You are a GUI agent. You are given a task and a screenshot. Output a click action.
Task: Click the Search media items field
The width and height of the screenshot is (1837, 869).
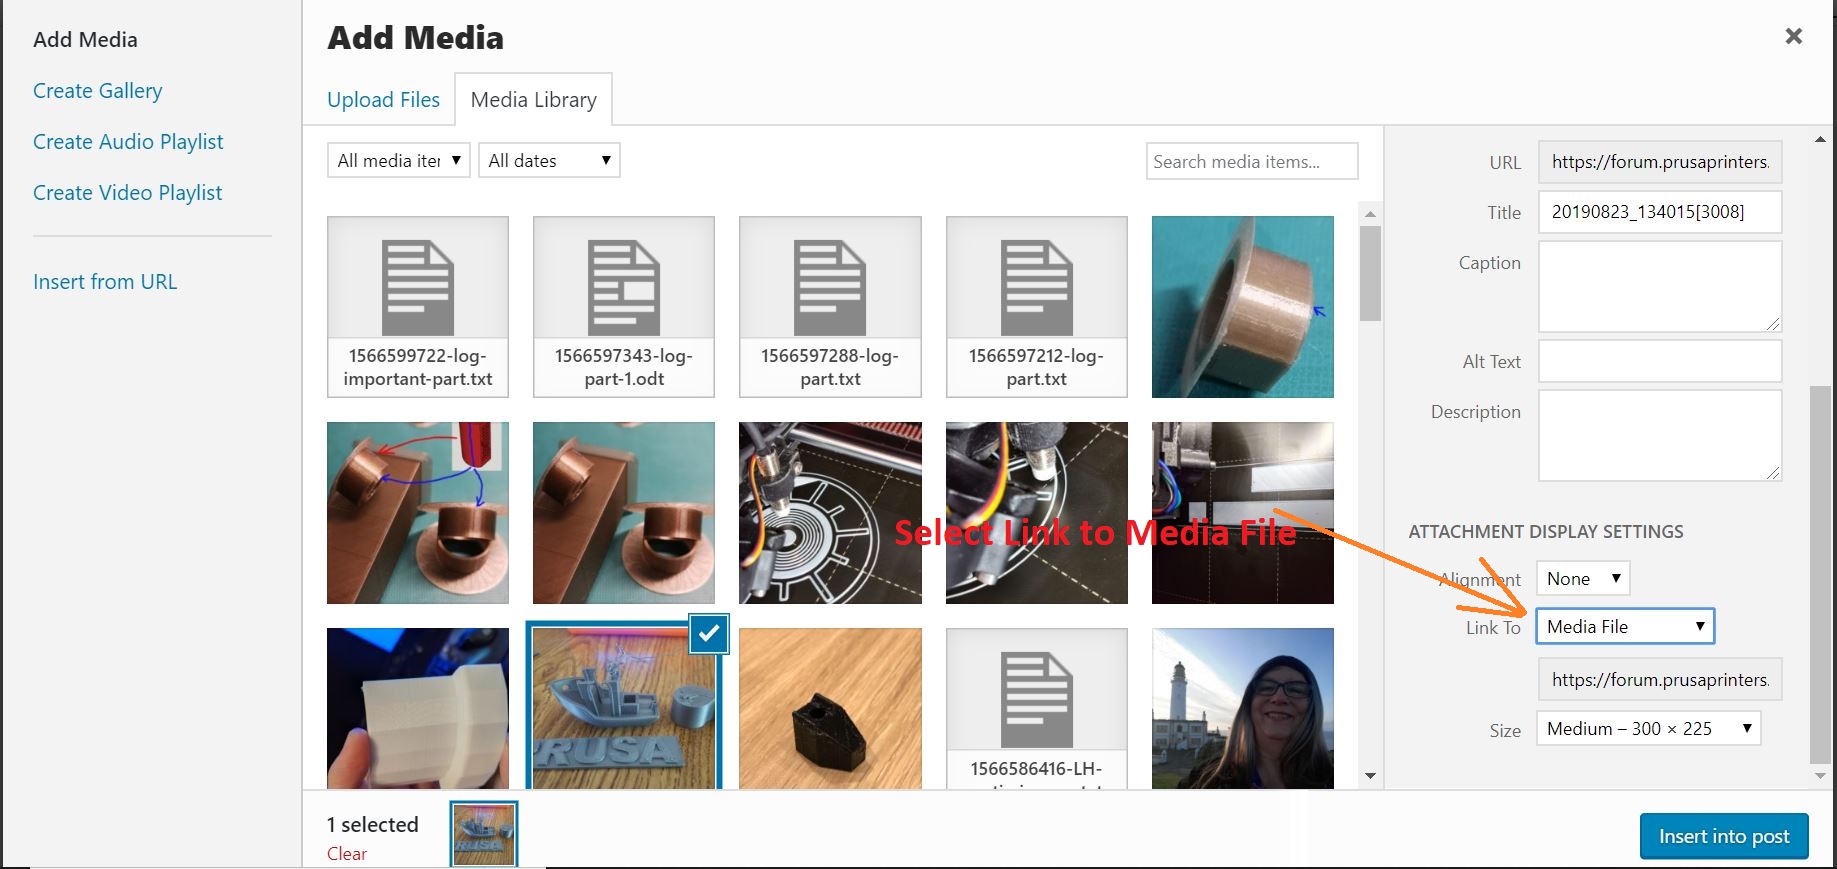point(1251,162)
